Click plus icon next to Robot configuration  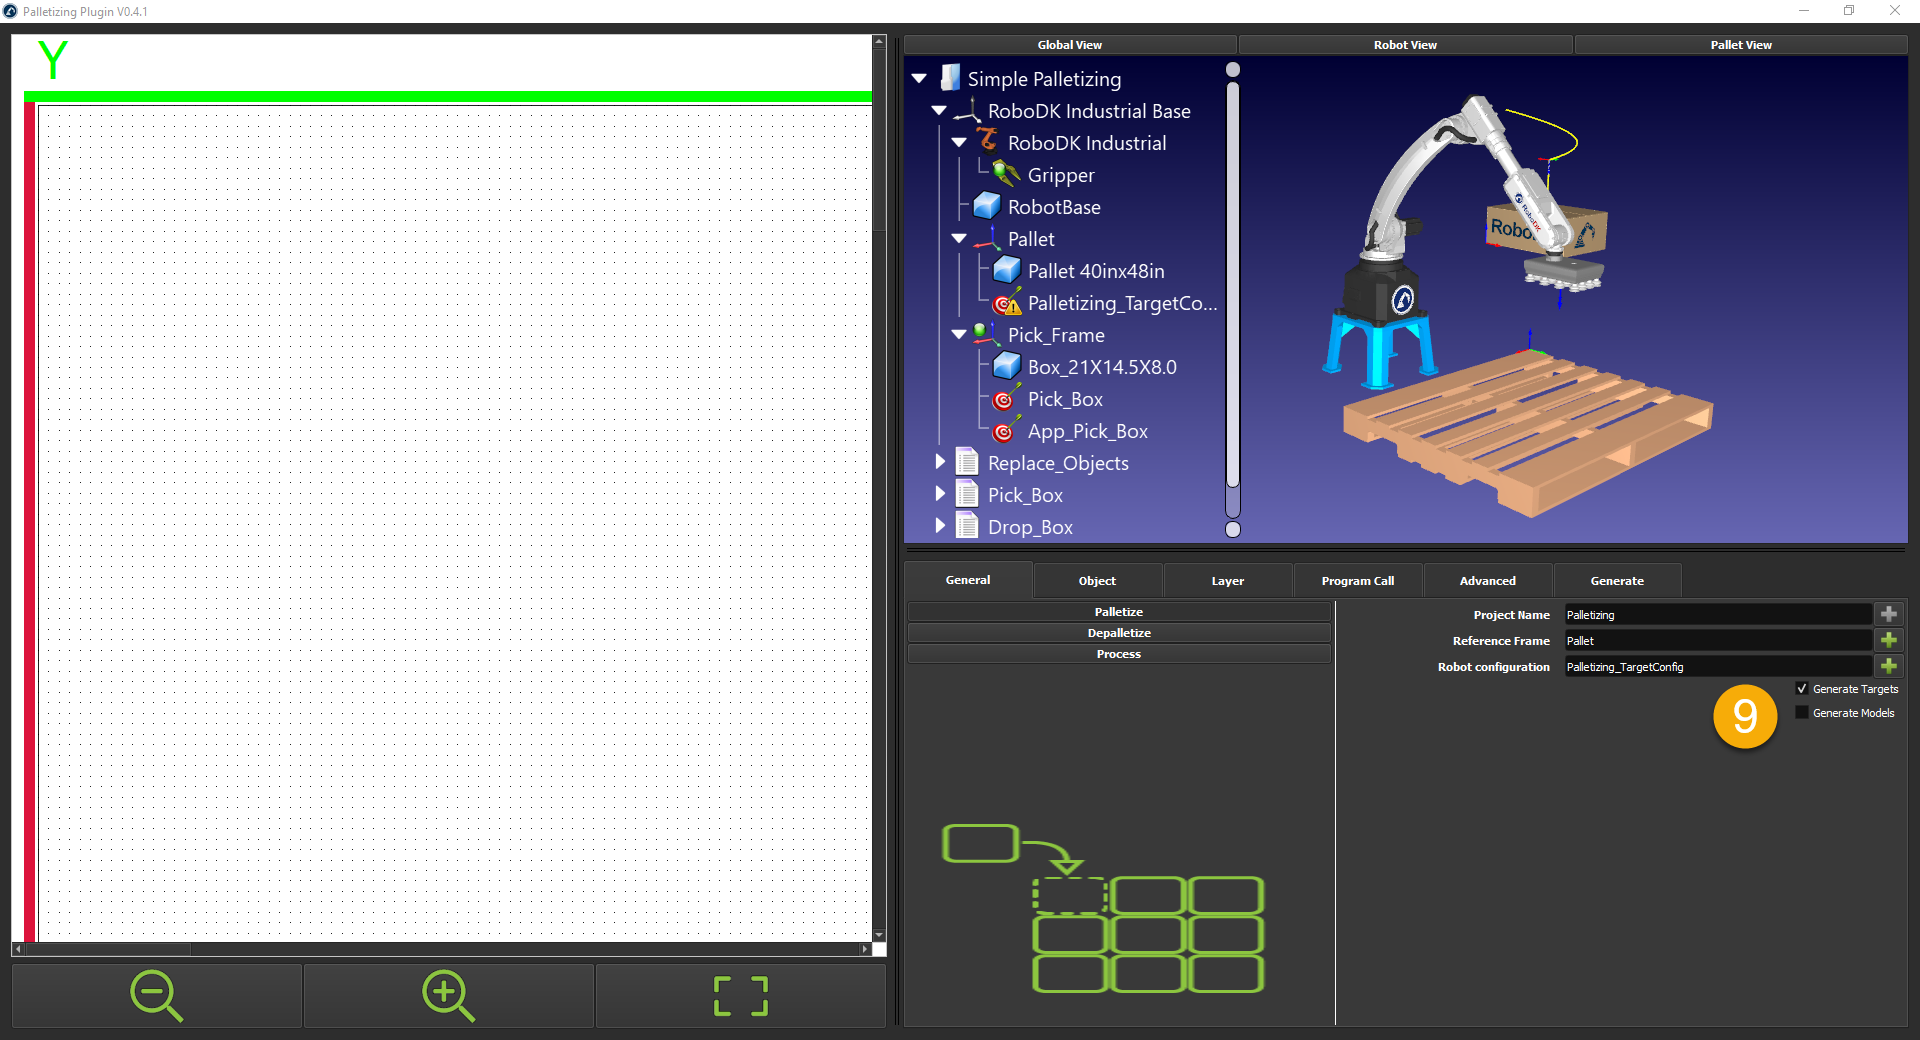point(1889,666)
